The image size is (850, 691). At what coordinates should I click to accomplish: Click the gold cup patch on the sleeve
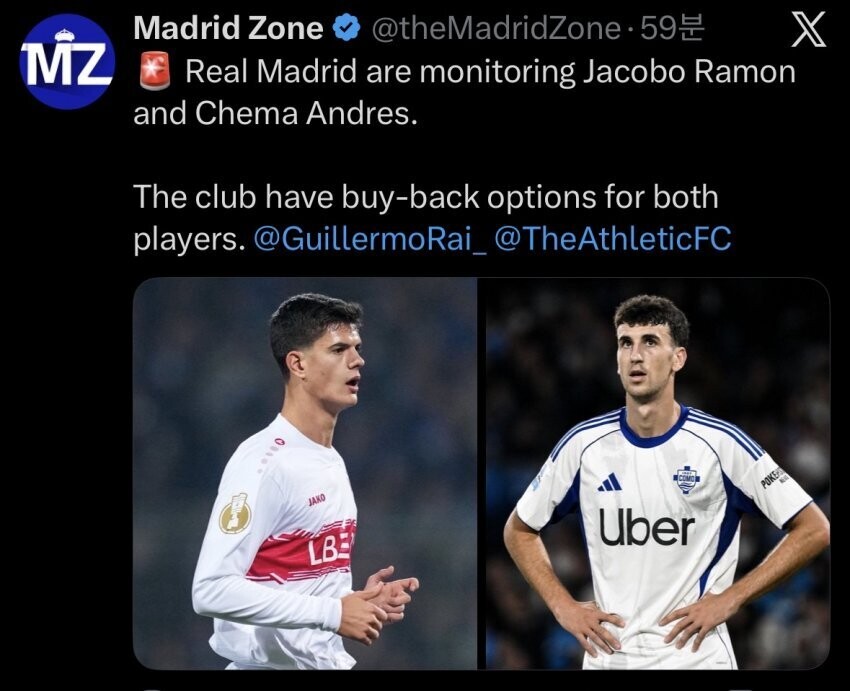[x=235, y=514]
